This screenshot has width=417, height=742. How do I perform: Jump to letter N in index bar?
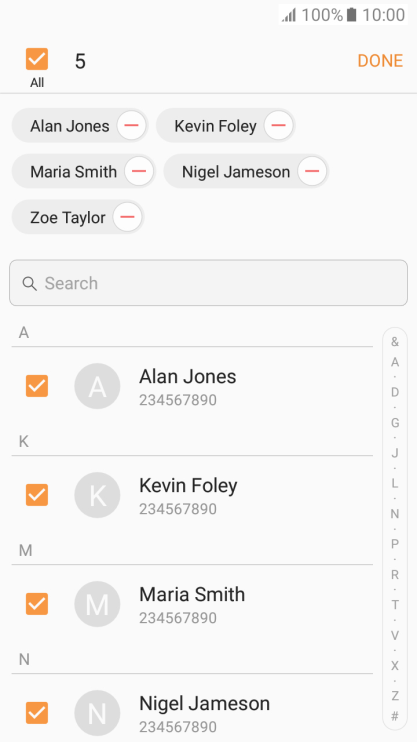click(x=395, y=514)
